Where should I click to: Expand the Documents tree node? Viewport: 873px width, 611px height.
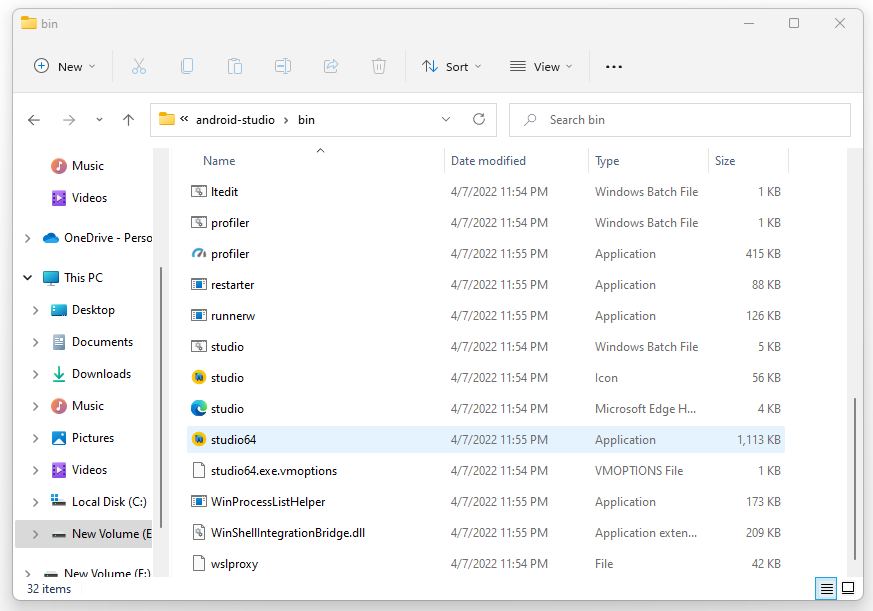click(36, 342)
